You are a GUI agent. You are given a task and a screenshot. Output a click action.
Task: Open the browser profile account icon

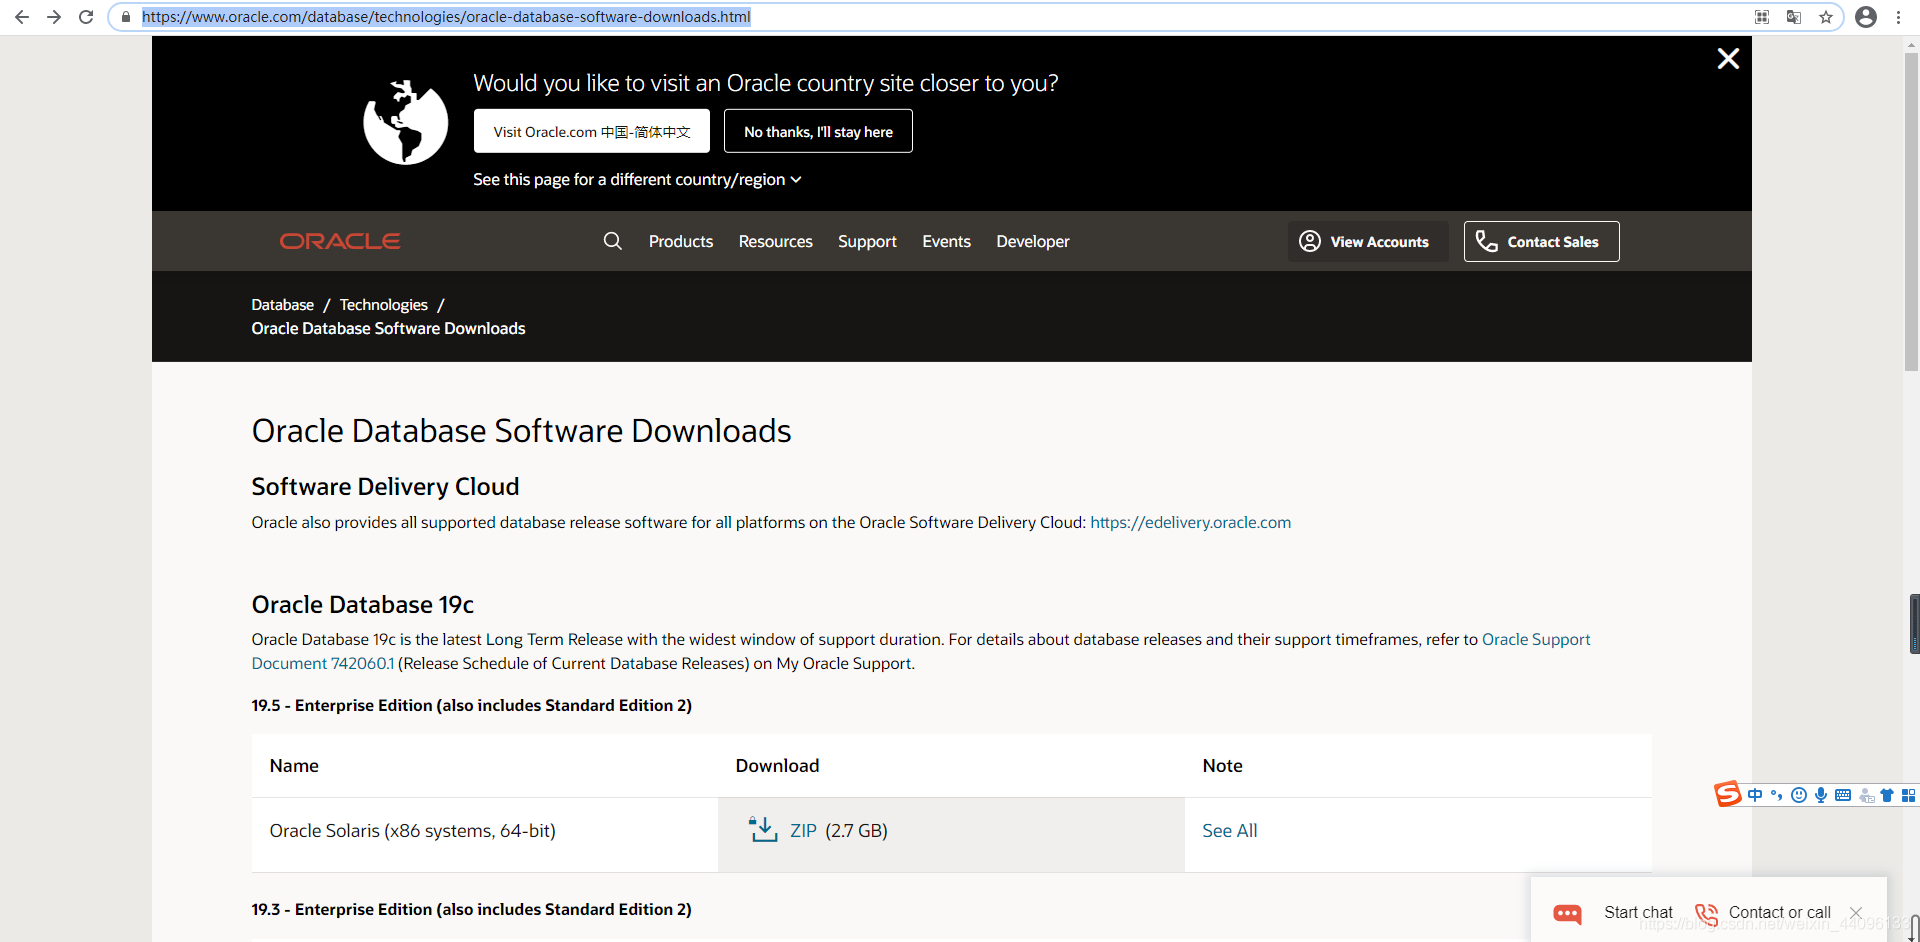tap(1866, 17)
